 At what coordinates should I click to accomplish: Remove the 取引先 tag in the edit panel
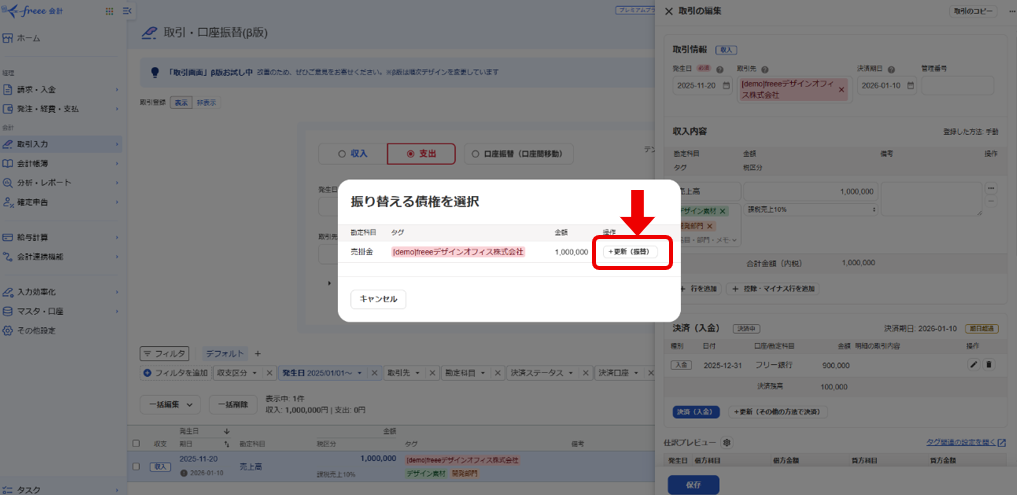pos(841,90)
